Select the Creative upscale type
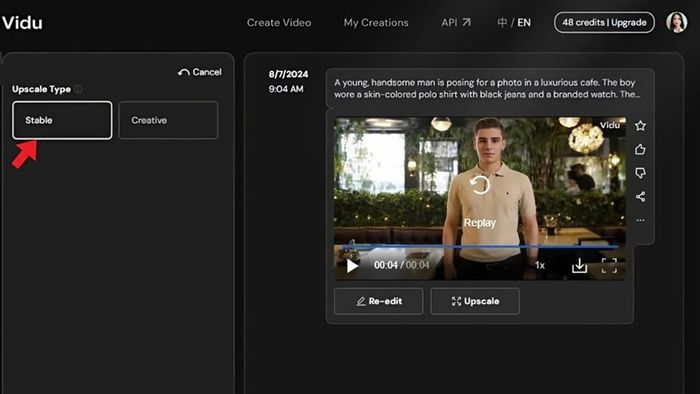The width and height of the screenshot is (700, 394). pyautogui.click(x=168, y=120)
